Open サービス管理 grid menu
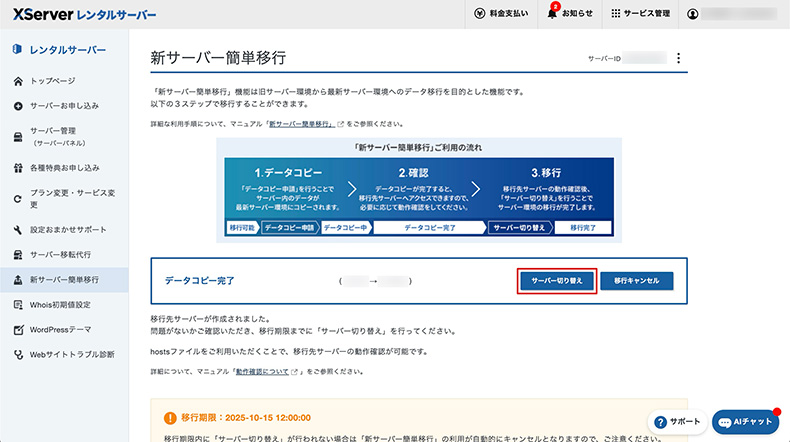 [x=640, y=14]
